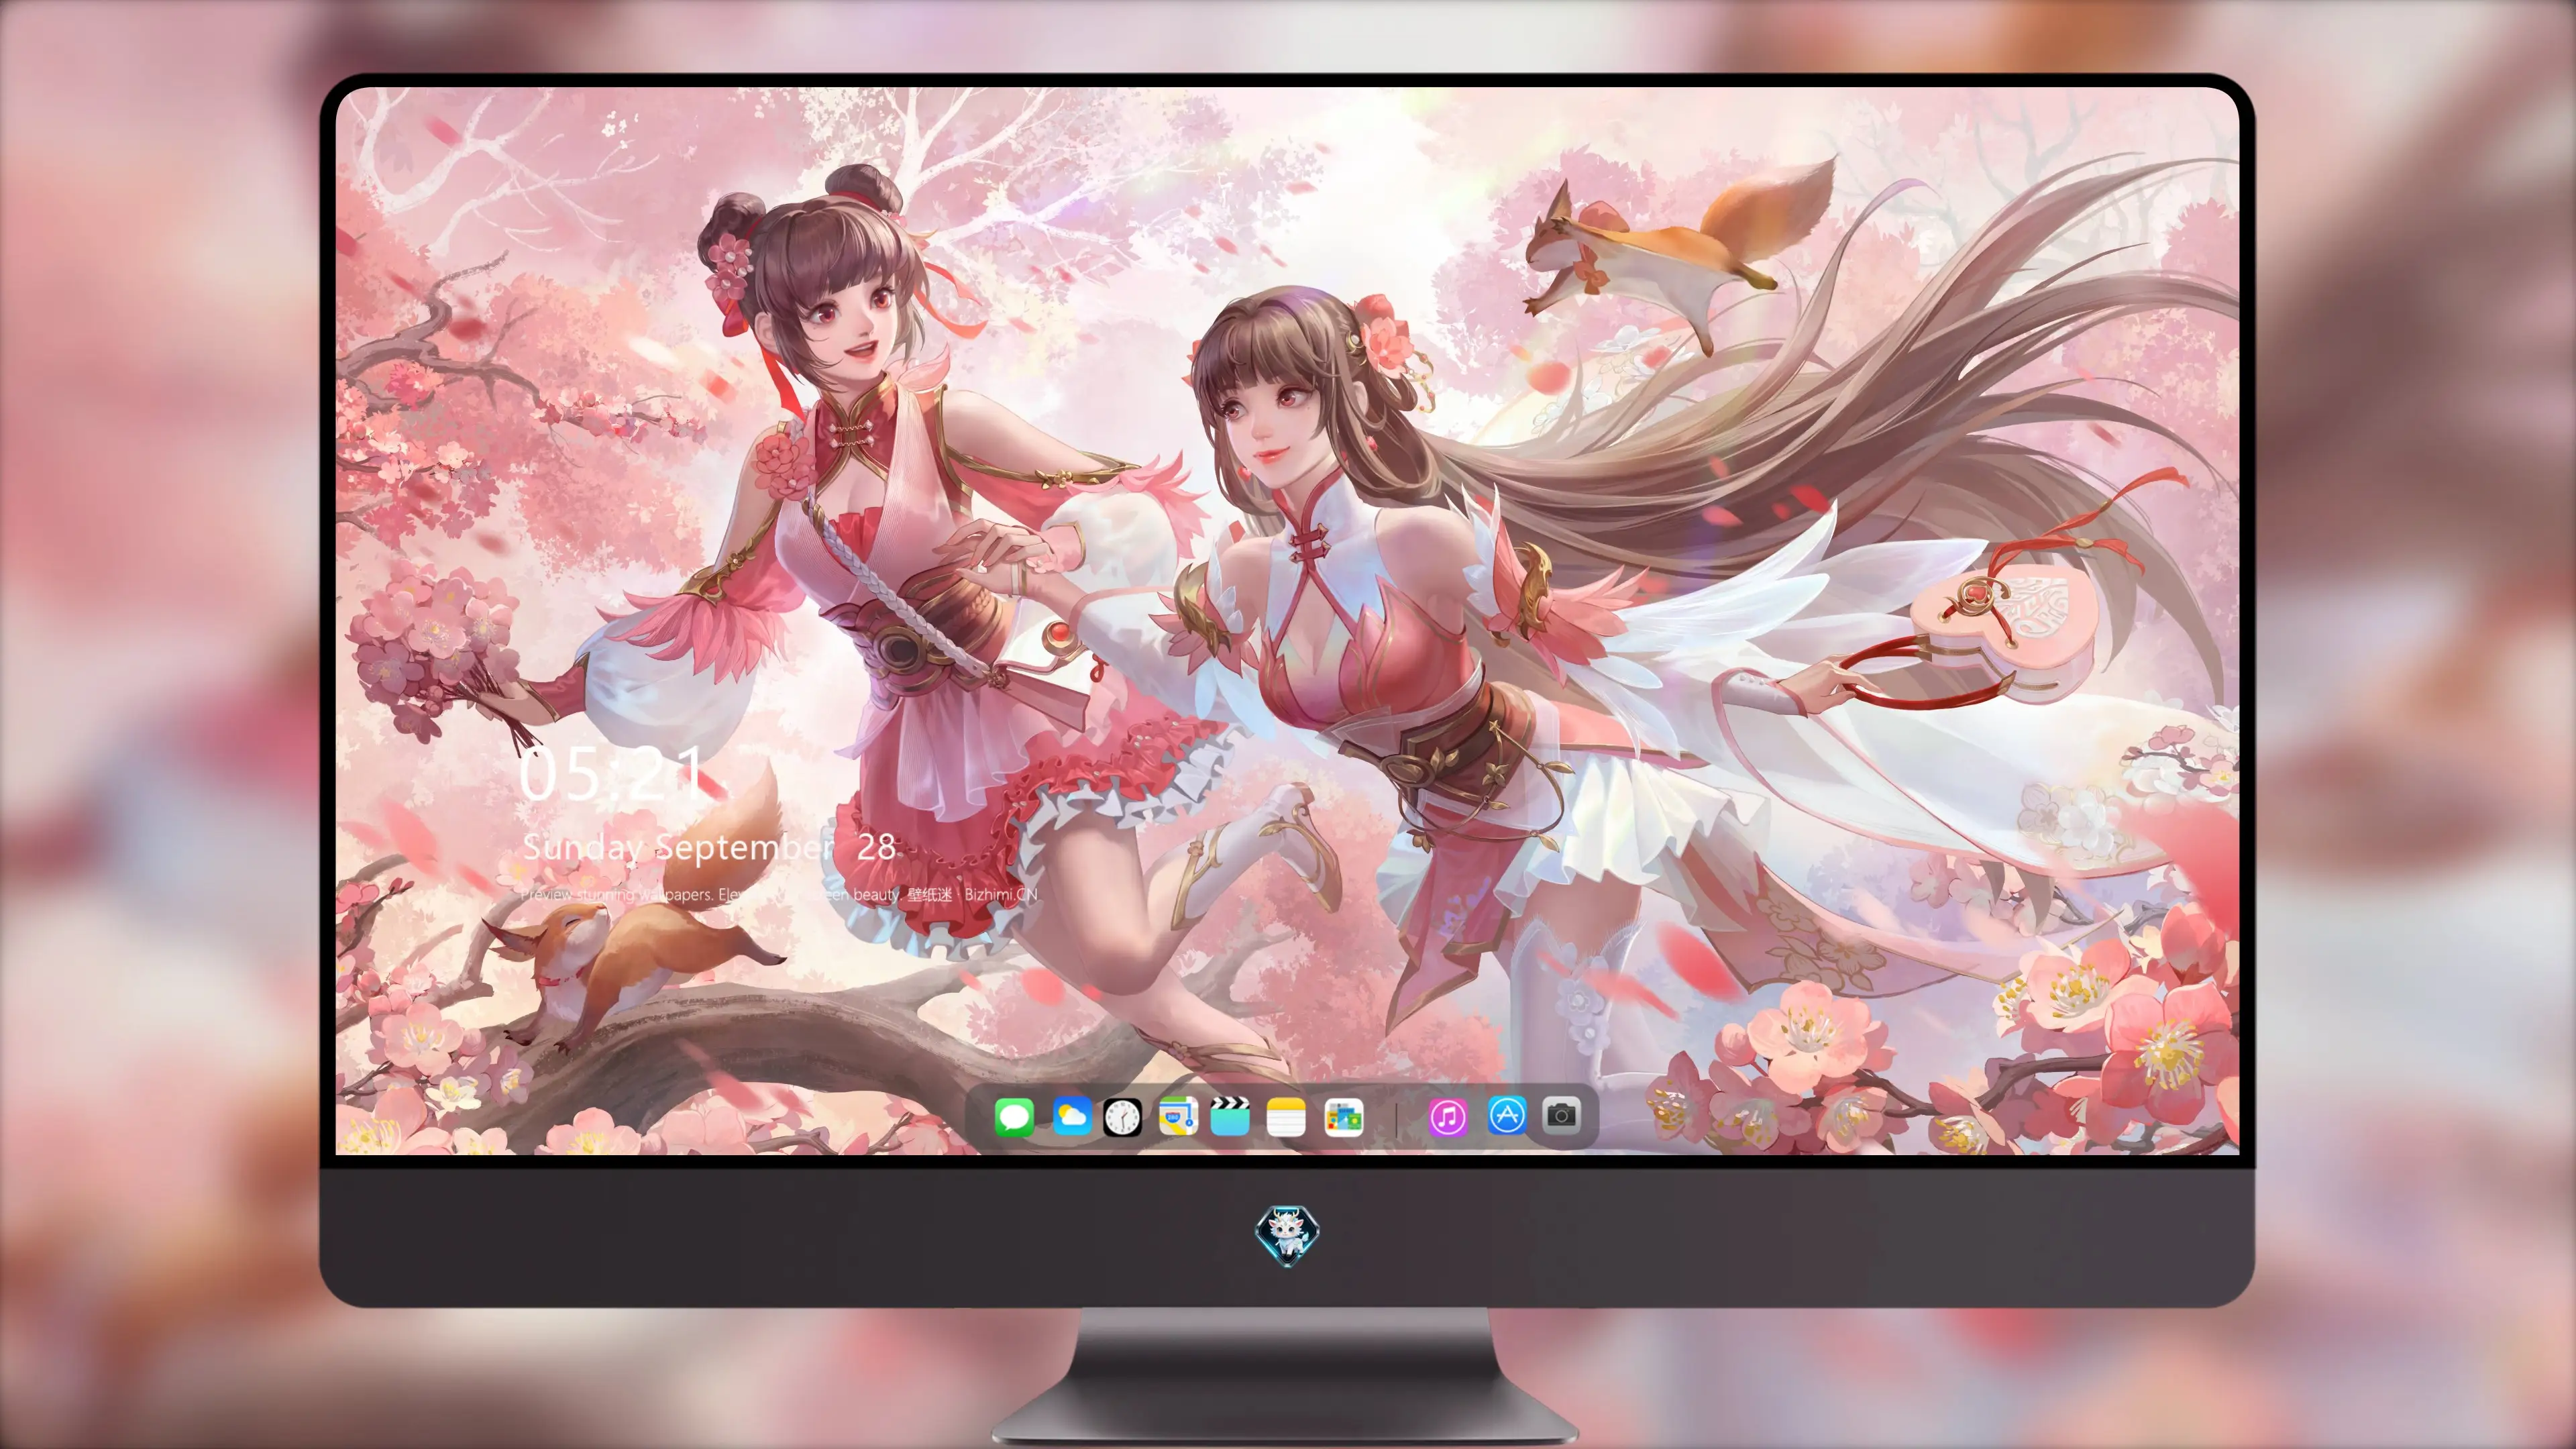This screenshot has height=1449, width=2576.
Task: Open the Camera app in the dock
Action: [x=1561, y=1114]
